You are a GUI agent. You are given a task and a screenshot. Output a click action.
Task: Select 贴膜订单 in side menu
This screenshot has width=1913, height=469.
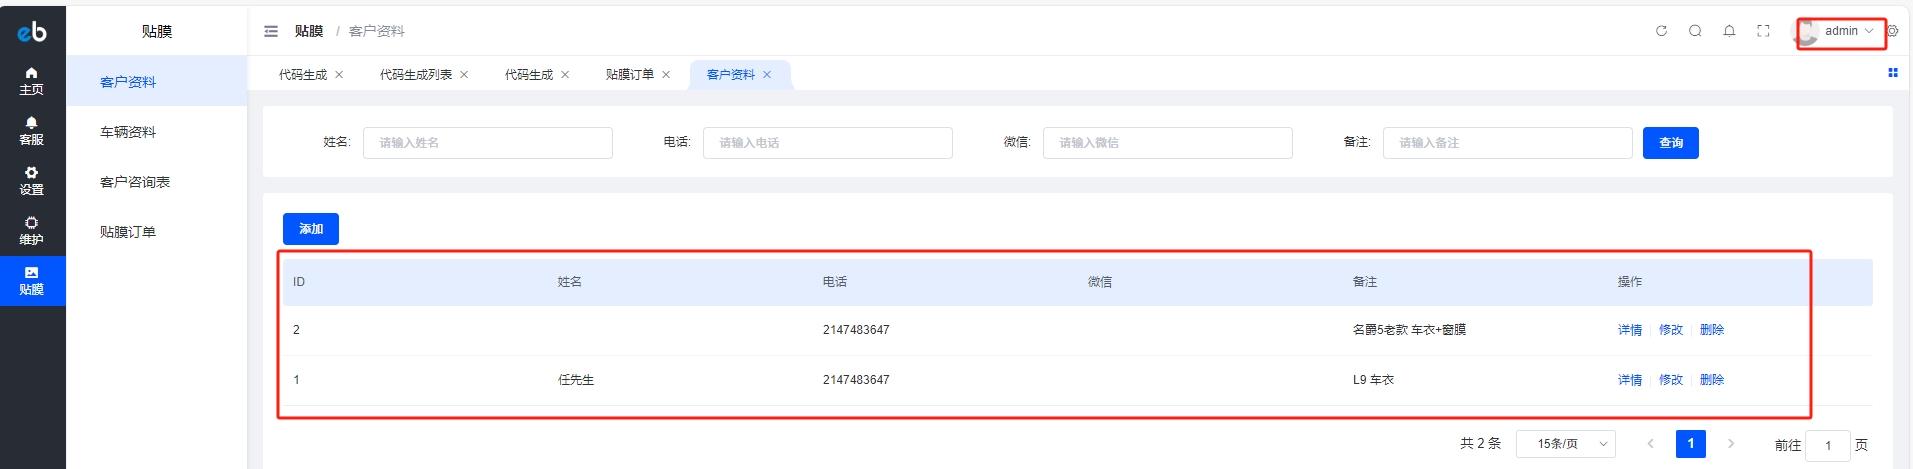(156, 232)
